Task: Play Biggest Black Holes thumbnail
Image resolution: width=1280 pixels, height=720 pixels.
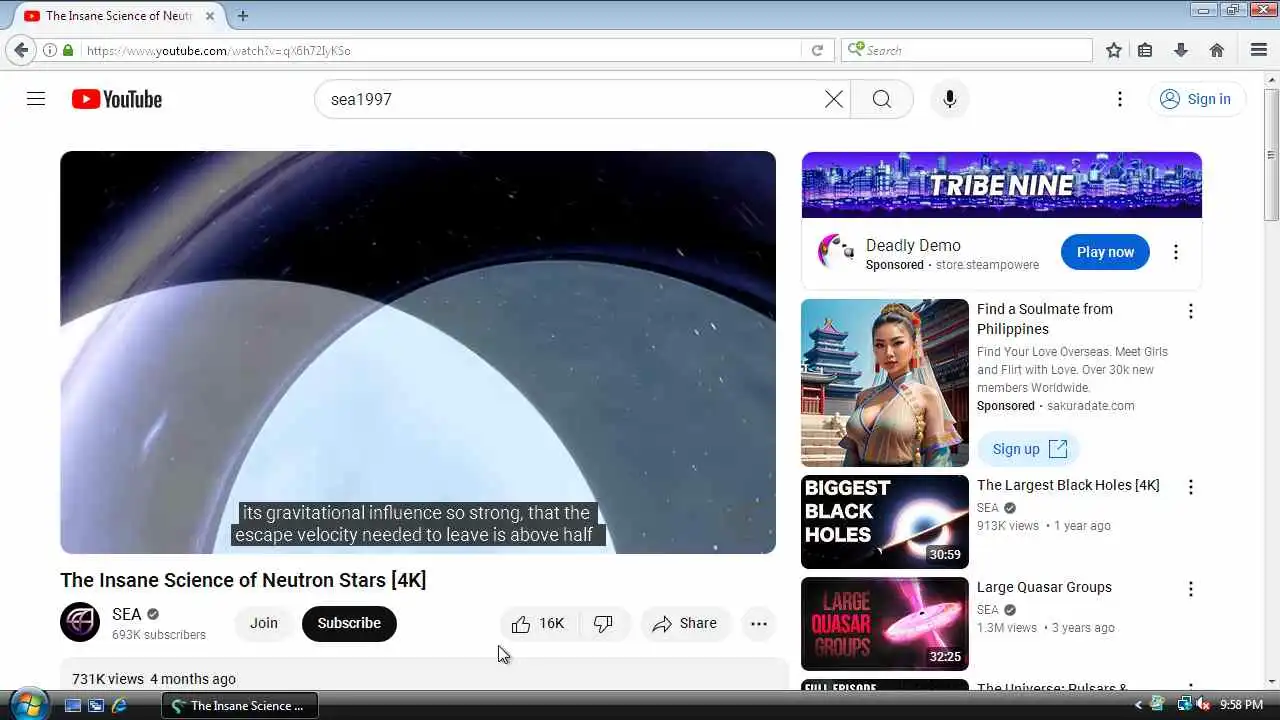Action: pyautogui.click(x=885, y=522)
